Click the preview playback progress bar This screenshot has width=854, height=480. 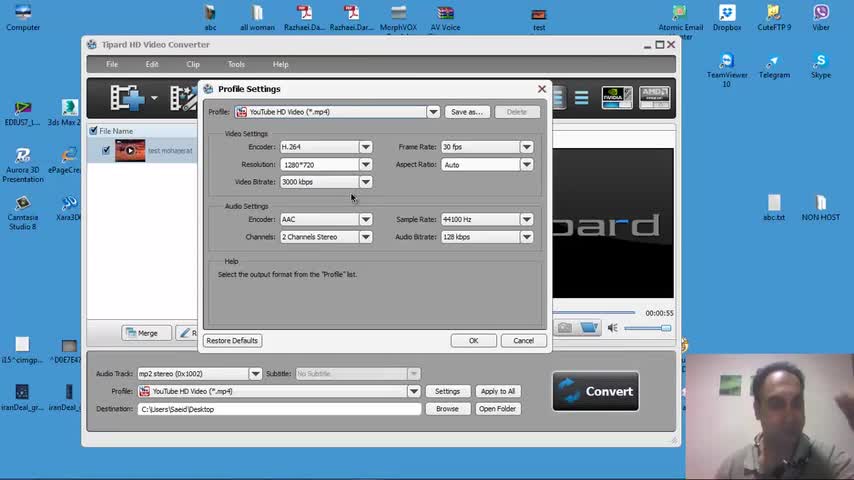[594, 313]
